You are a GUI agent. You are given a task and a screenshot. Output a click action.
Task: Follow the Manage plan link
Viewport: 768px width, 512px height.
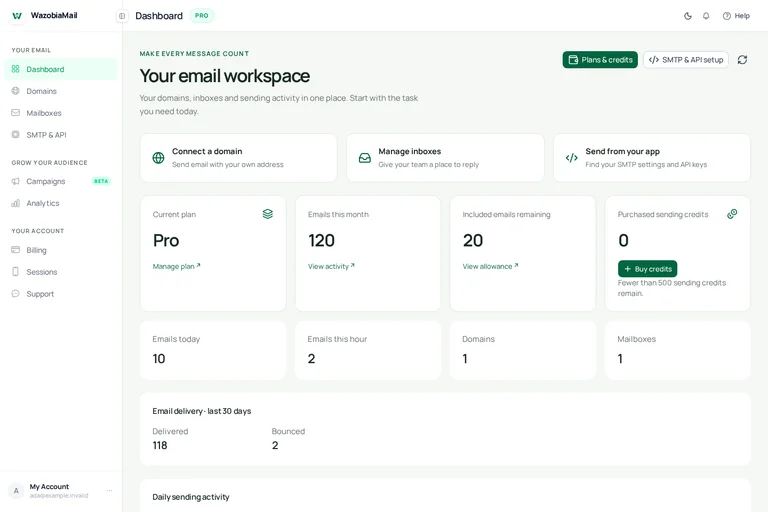pyautogui.click(x=176, y=267)
